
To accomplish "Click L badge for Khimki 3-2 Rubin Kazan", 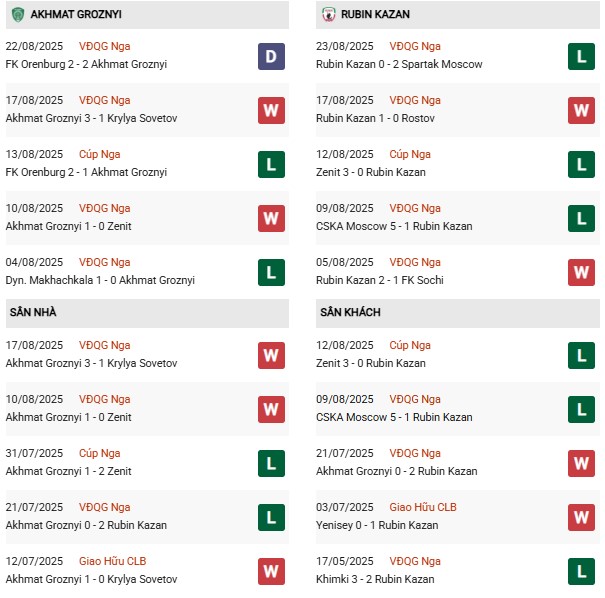I will 581,570.
